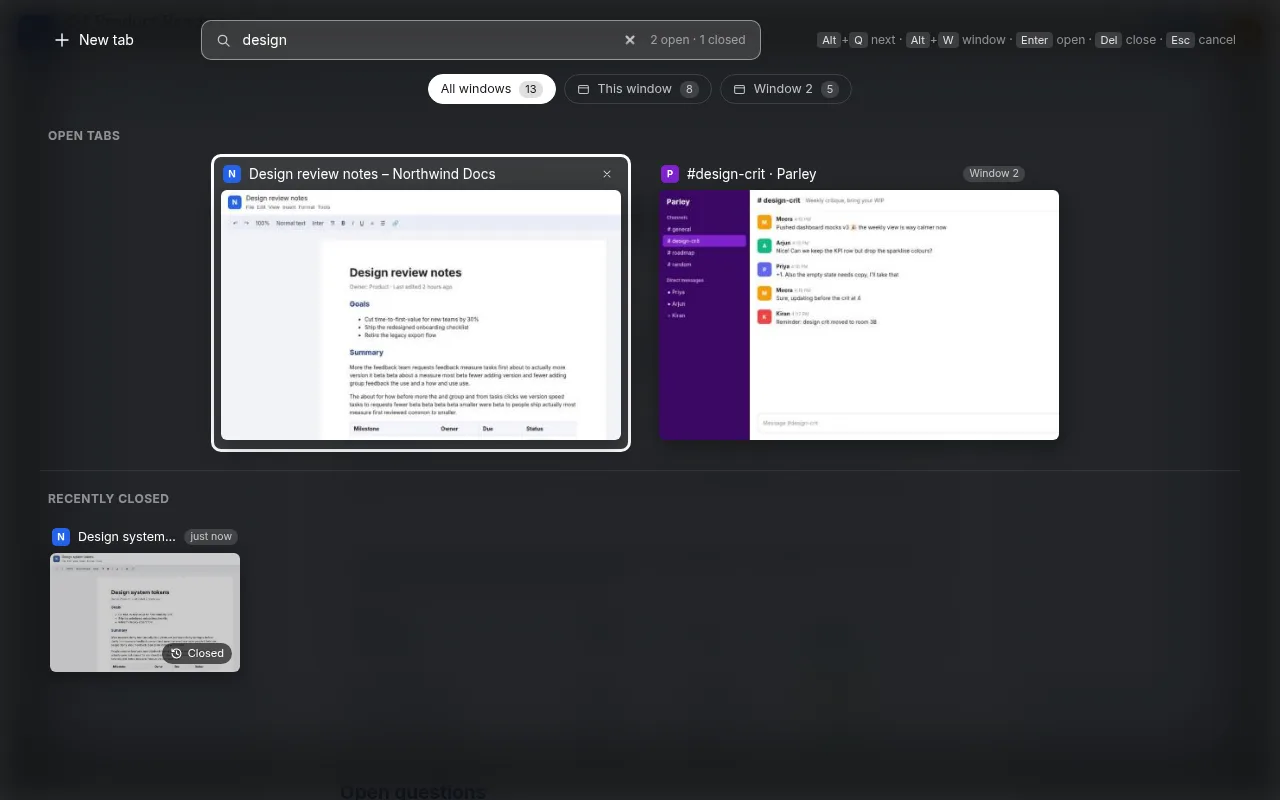Click the Enter keycap hint

pyautogui.click(x=1034, y=40)
